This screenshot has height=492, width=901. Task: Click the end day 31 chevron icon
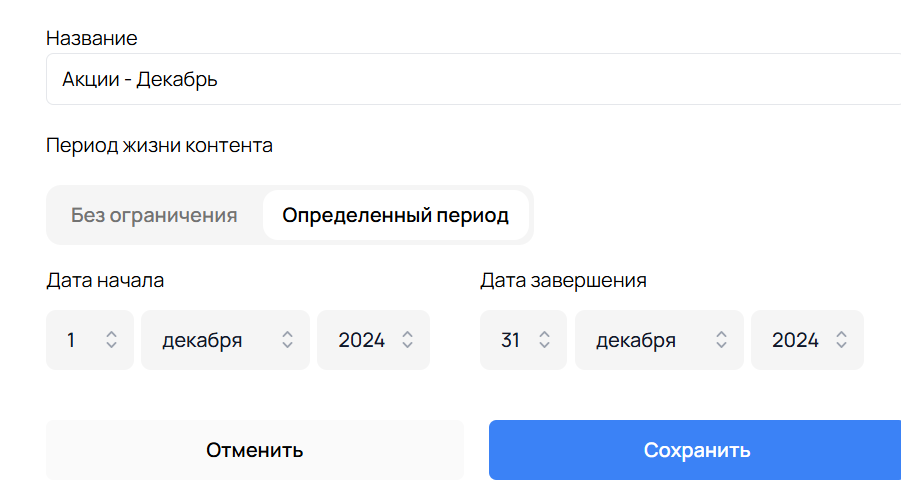545,340
